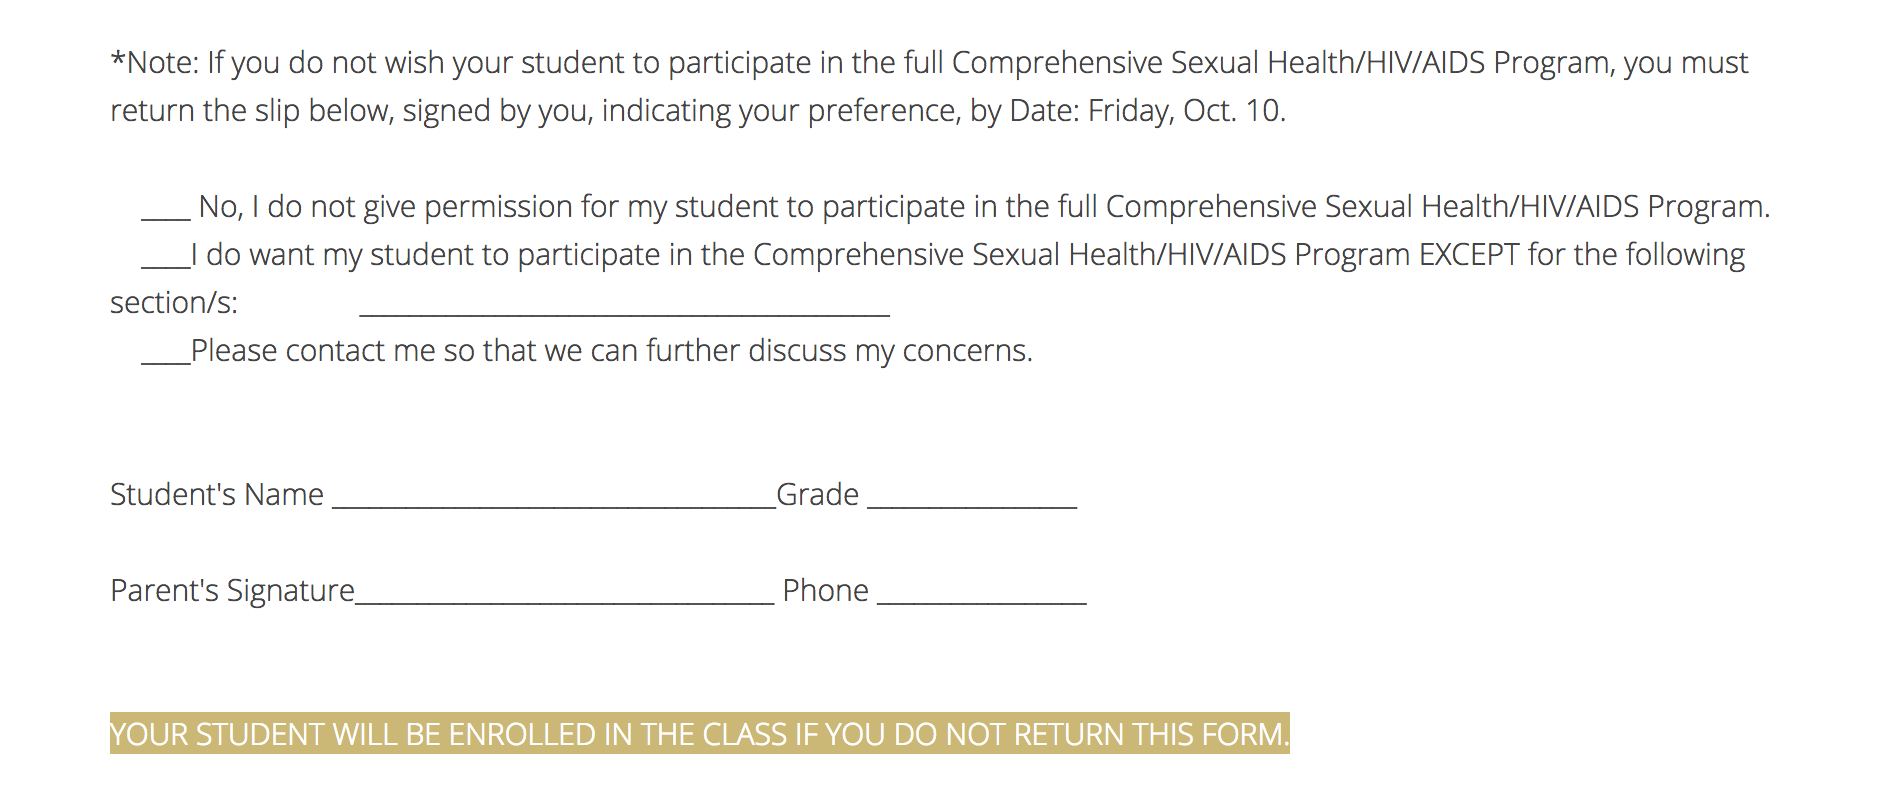Click the "*Note:" text at the top
Screen dimensions: 1888x796
[155, 62]
